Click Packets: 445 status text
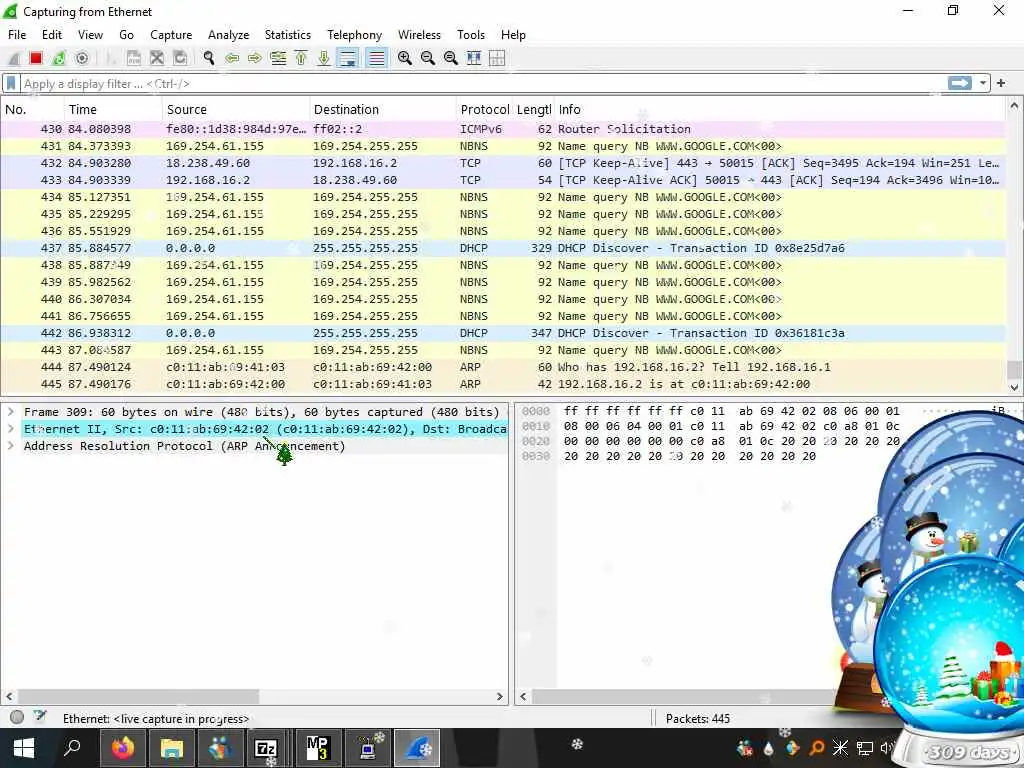Screen dimensions: 1024x768 [x=697, y=718]
